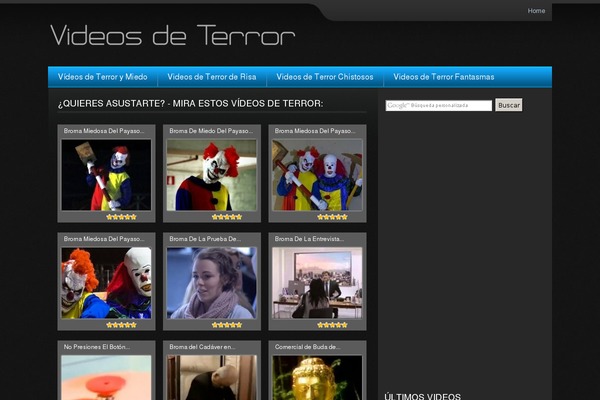Screen dimensions: 600x400
Task: Open Videos de Terror Fantasmas section
Action: (443, 77)
